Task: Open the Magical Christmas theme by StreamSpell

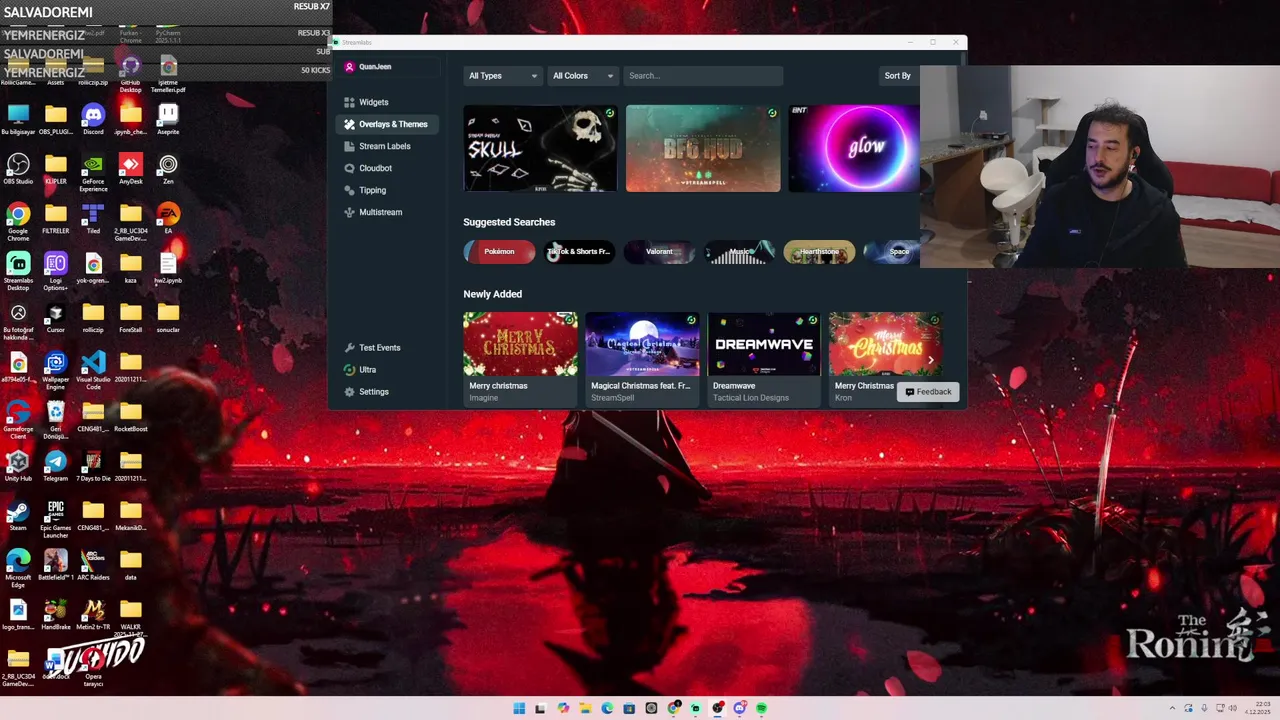Action: click(x=642, y=358)
